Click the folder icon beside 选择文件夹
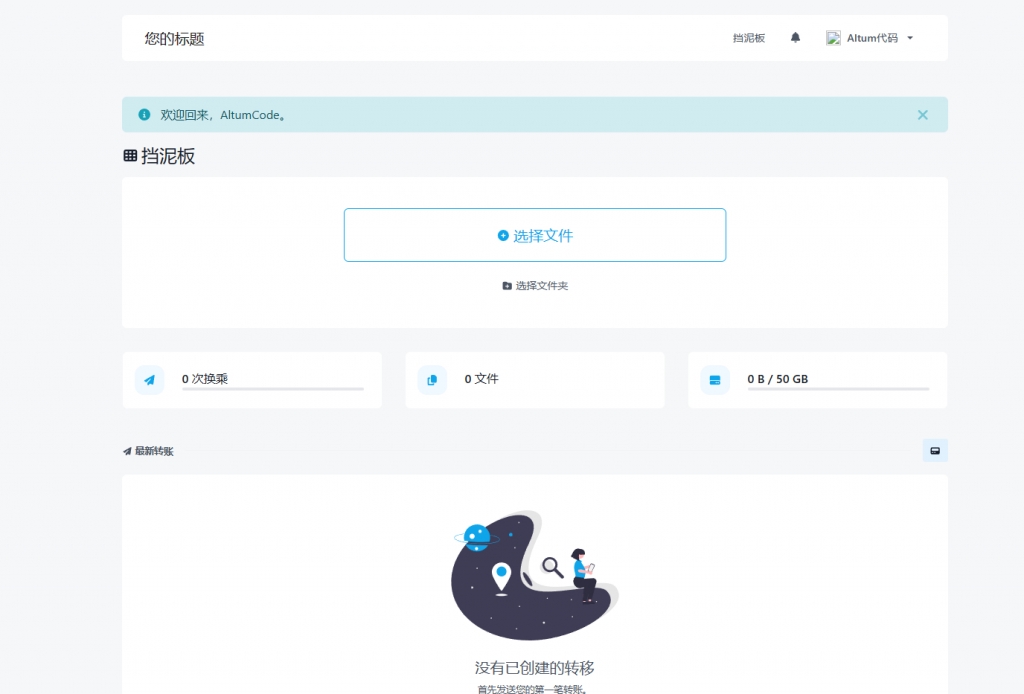The width and height of the screenshot is (1024, 694). click(x=507, y=286)
